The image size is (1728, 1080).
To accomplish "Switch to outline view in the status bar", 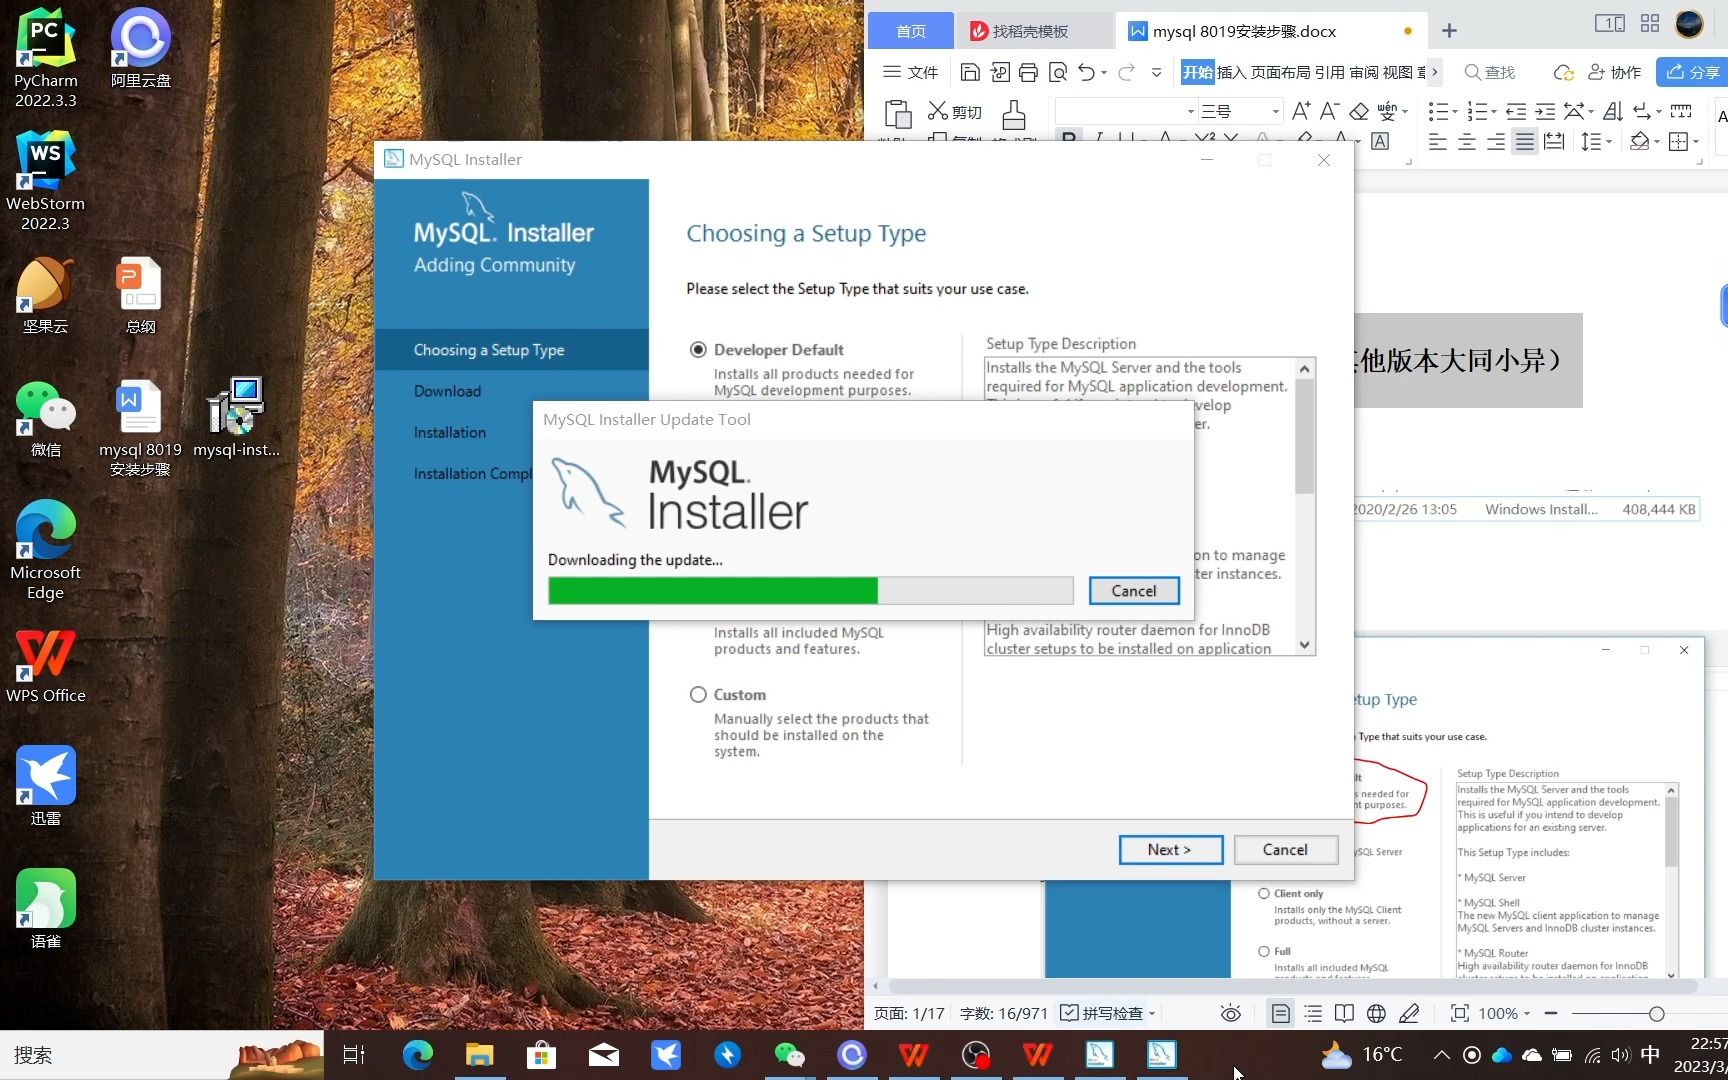I will coord(1313,1014).
